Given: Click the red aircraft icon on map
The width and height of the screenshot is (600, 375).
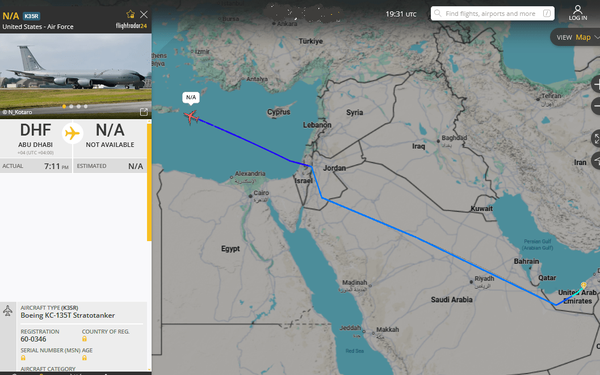Looking at the screenshot, I should 191,116.
